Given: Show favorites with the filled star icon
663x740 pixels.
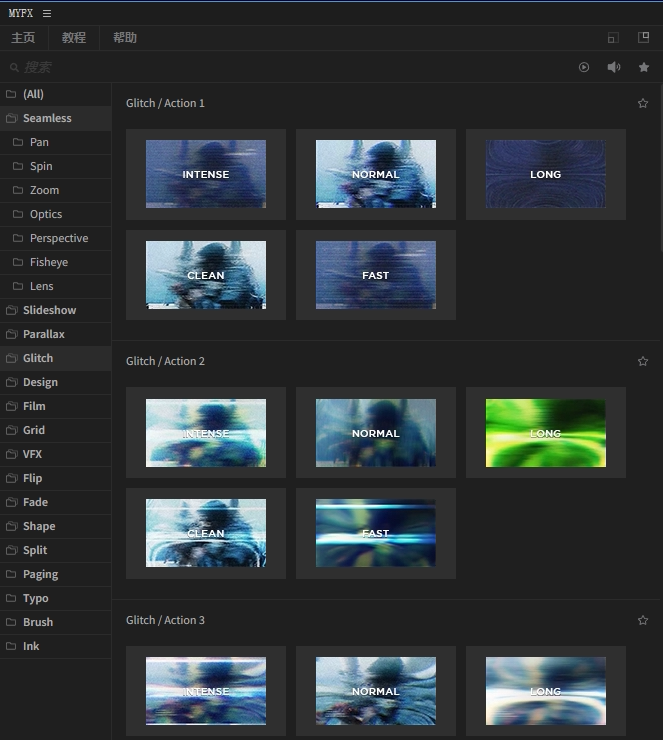Looking at the screenshot, I should pyautogui.click(x=644, y=67).
